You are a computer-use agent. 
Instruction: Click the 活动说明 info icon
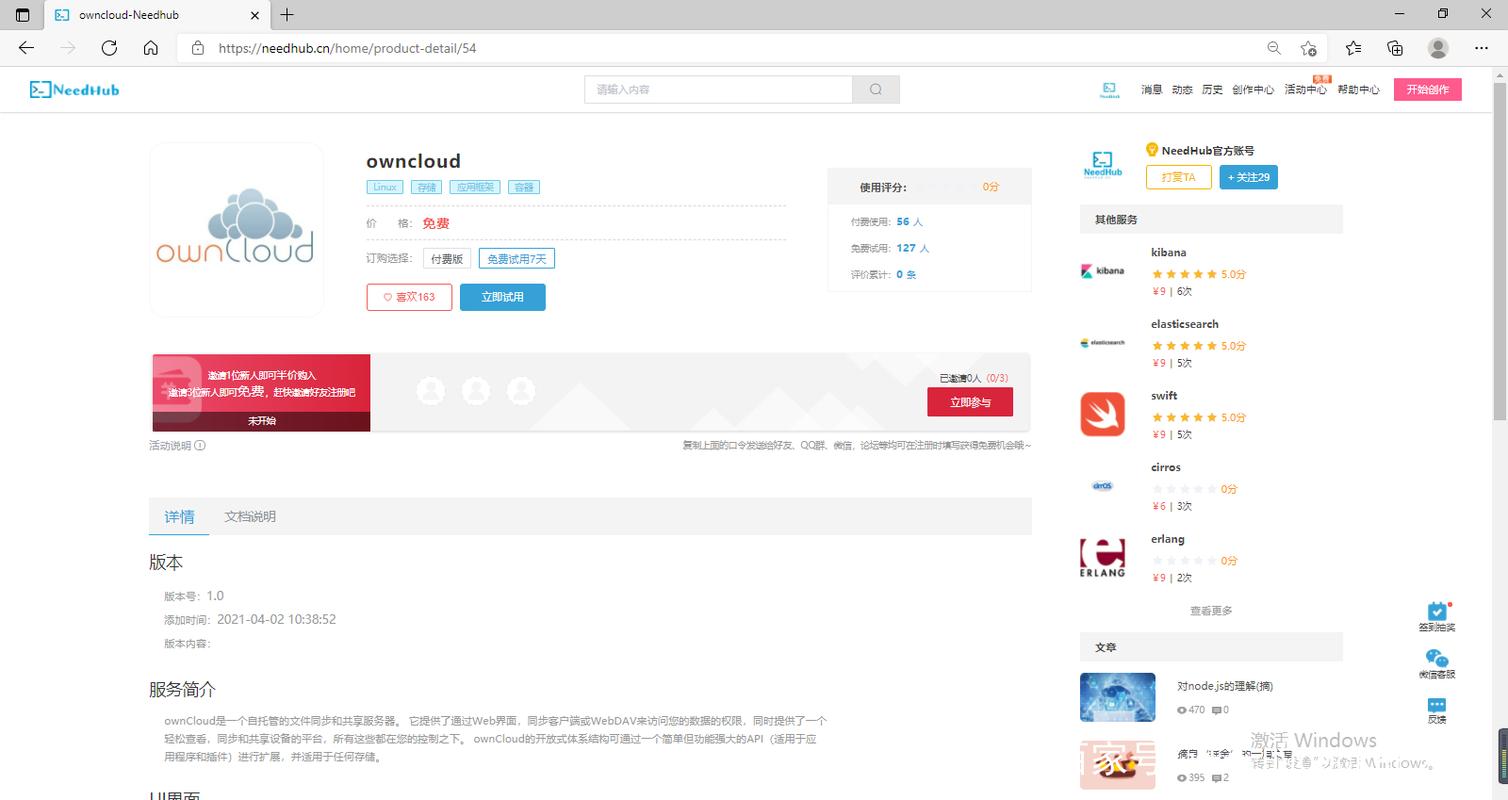200,446
